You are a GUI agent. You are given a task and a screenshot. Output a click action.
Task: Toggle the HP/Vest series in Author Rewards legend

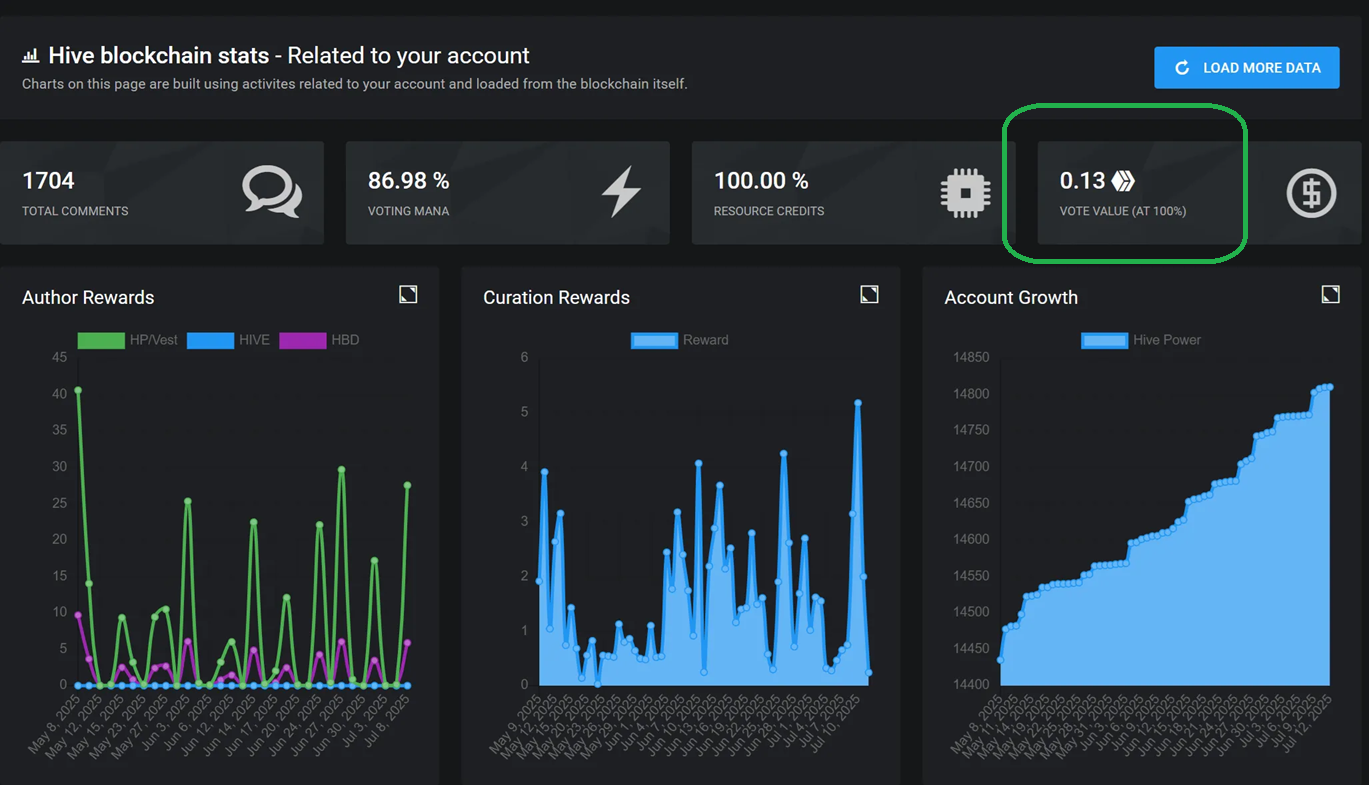click(x=127, y=340)
